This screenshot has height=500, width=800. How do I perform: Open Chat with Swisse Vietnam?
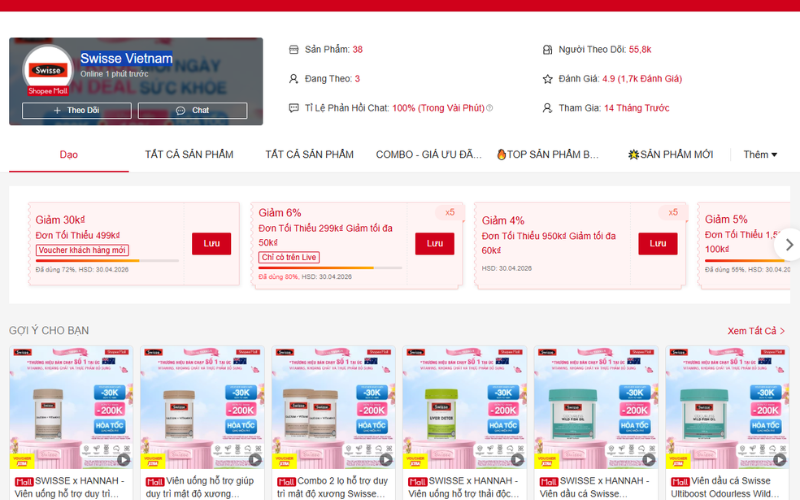click(x=192, y=110)
